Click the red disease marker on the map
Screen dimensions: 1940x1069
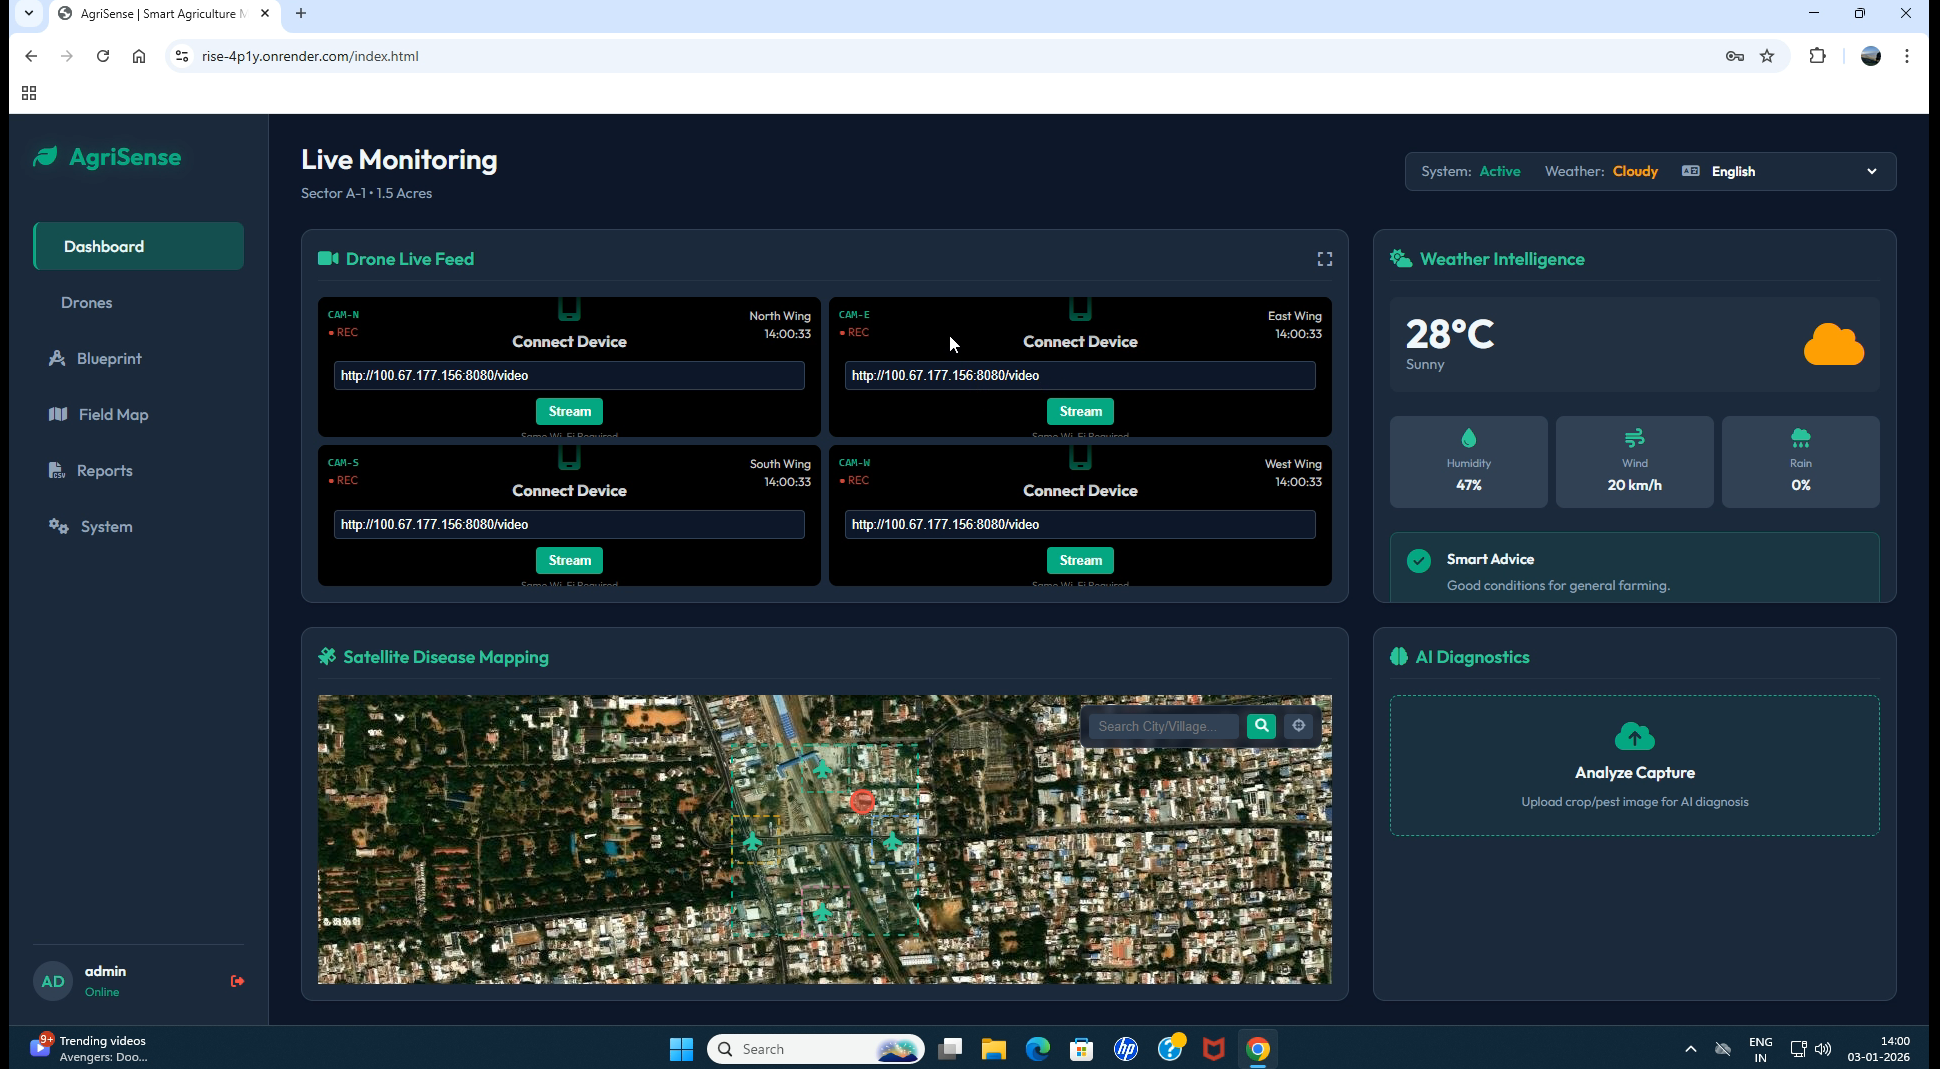[862, 801]
